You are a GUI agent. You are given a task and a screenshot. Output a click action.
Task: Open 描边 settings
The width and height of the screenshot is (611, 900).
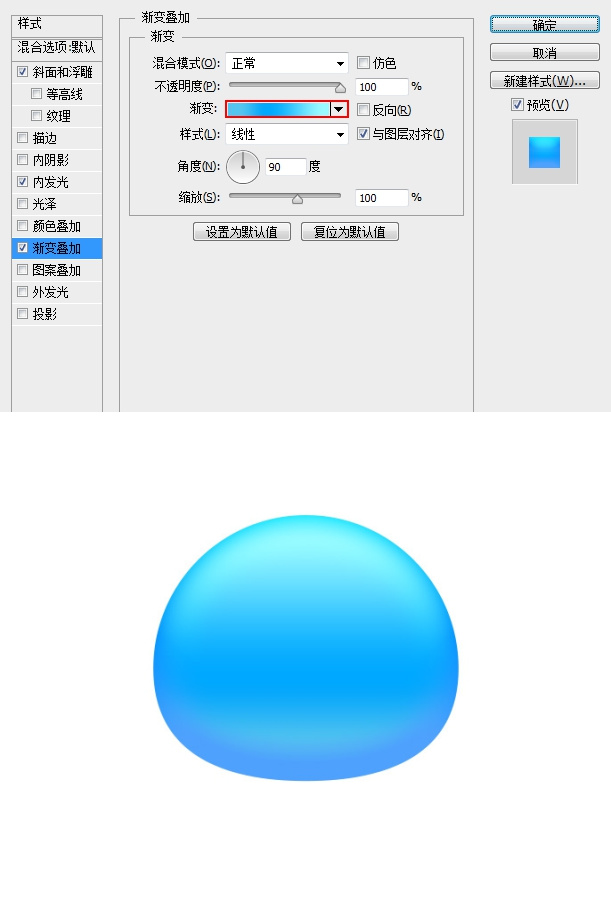click(x=45, y=138)
